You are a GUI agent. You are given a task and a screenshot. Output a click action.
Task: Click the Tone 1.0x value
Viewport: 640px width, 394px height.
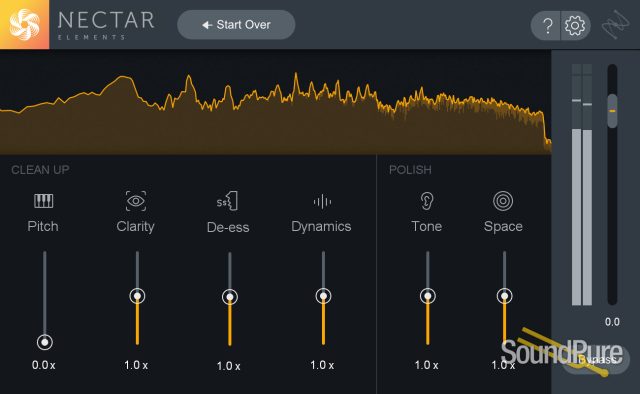pos(427,365)
